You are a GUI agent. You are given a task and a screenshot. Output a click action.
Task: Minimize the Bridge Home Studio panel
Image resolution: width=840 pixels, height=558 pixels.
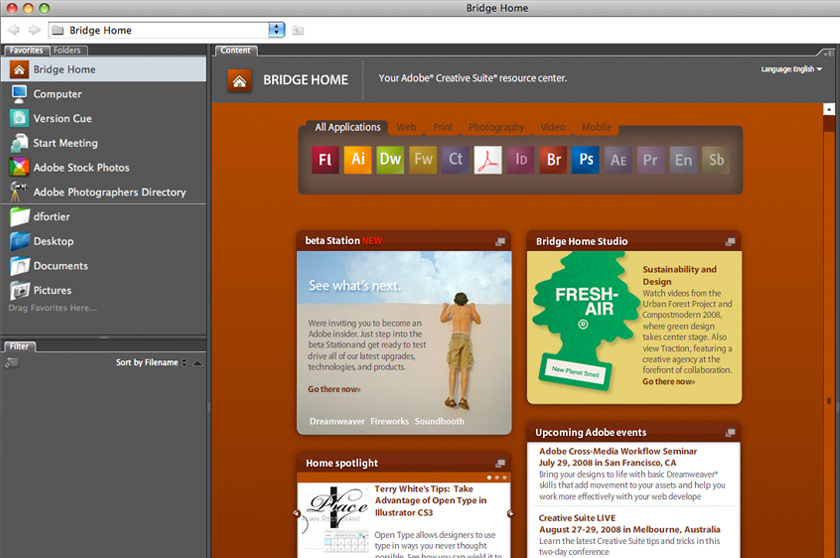pyautogui.click(x=730, y=242)
